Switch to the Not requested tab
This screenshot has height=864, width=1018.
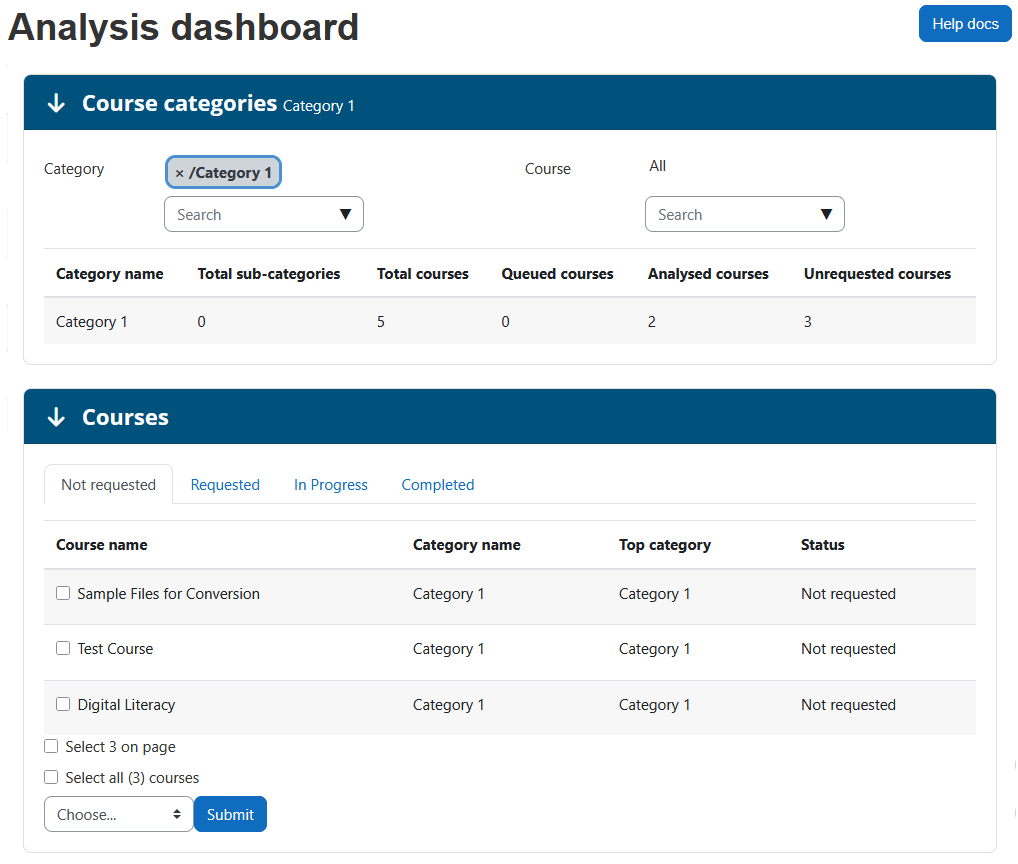[x=108, y=485]
